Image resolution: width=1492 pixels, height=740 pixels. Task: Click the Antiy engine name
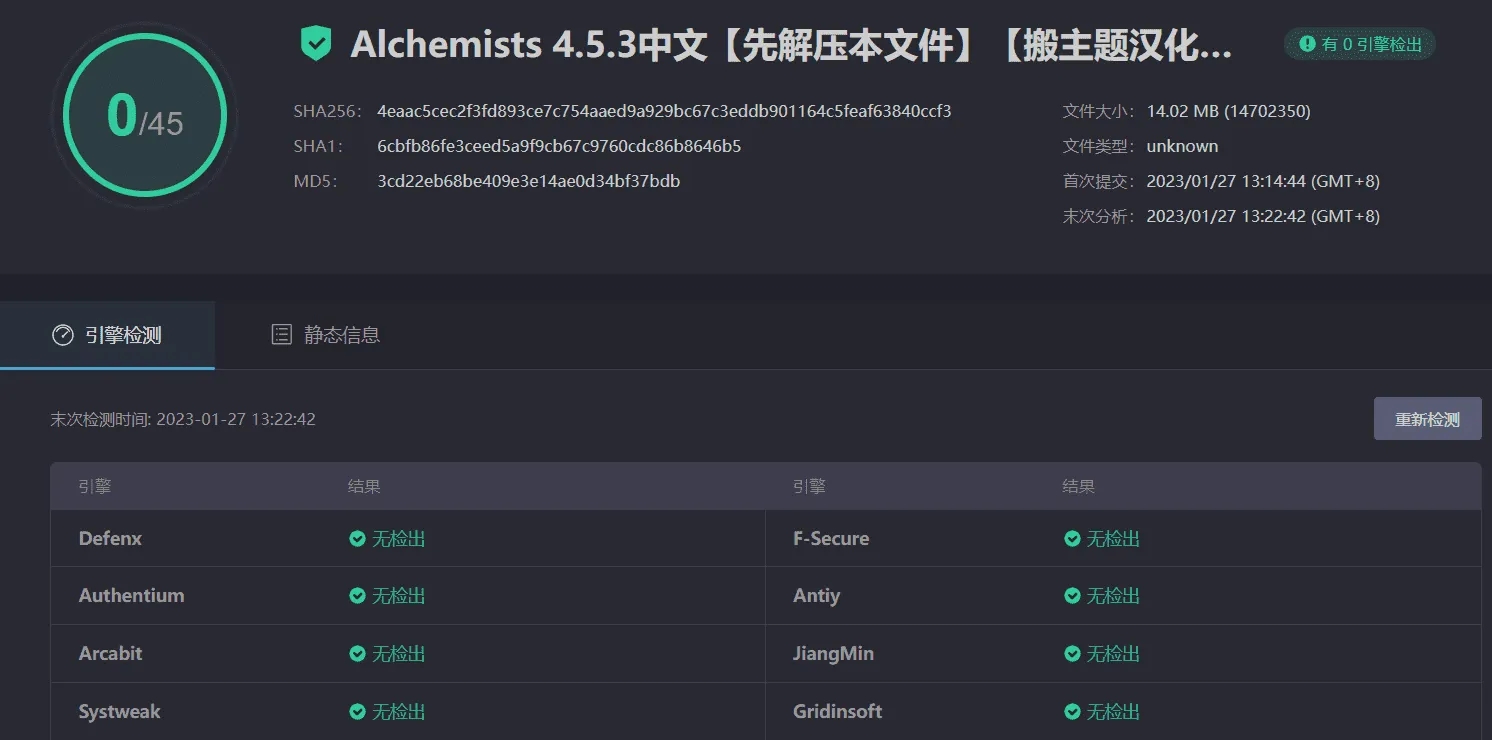click(x=816, y=596)
